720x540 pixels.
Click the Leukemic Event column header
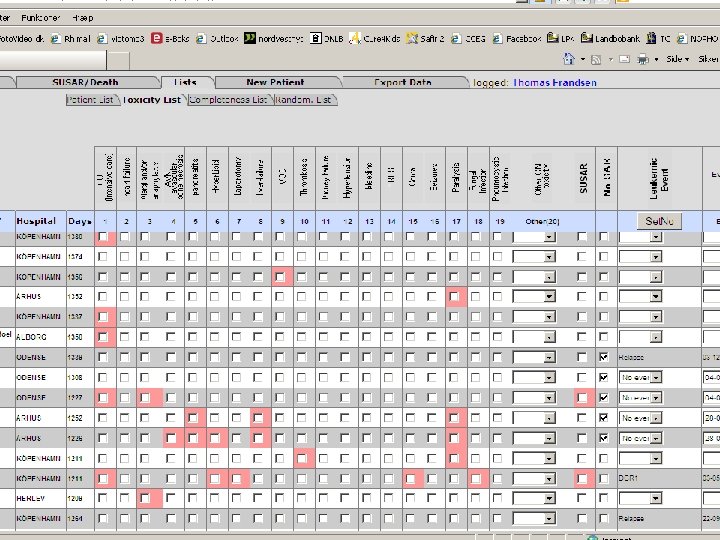659,178
